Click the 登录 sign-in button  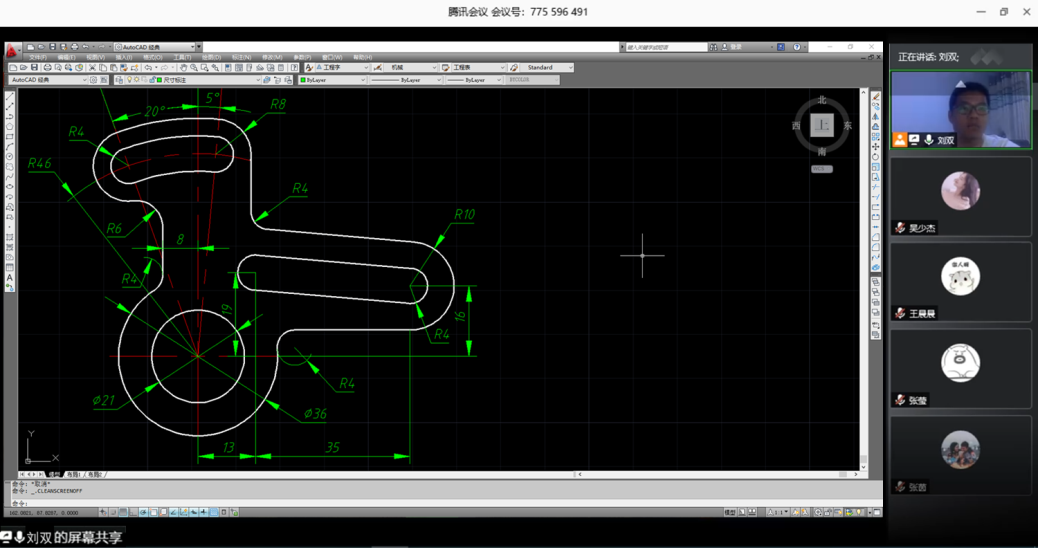[x=737, y=47]
